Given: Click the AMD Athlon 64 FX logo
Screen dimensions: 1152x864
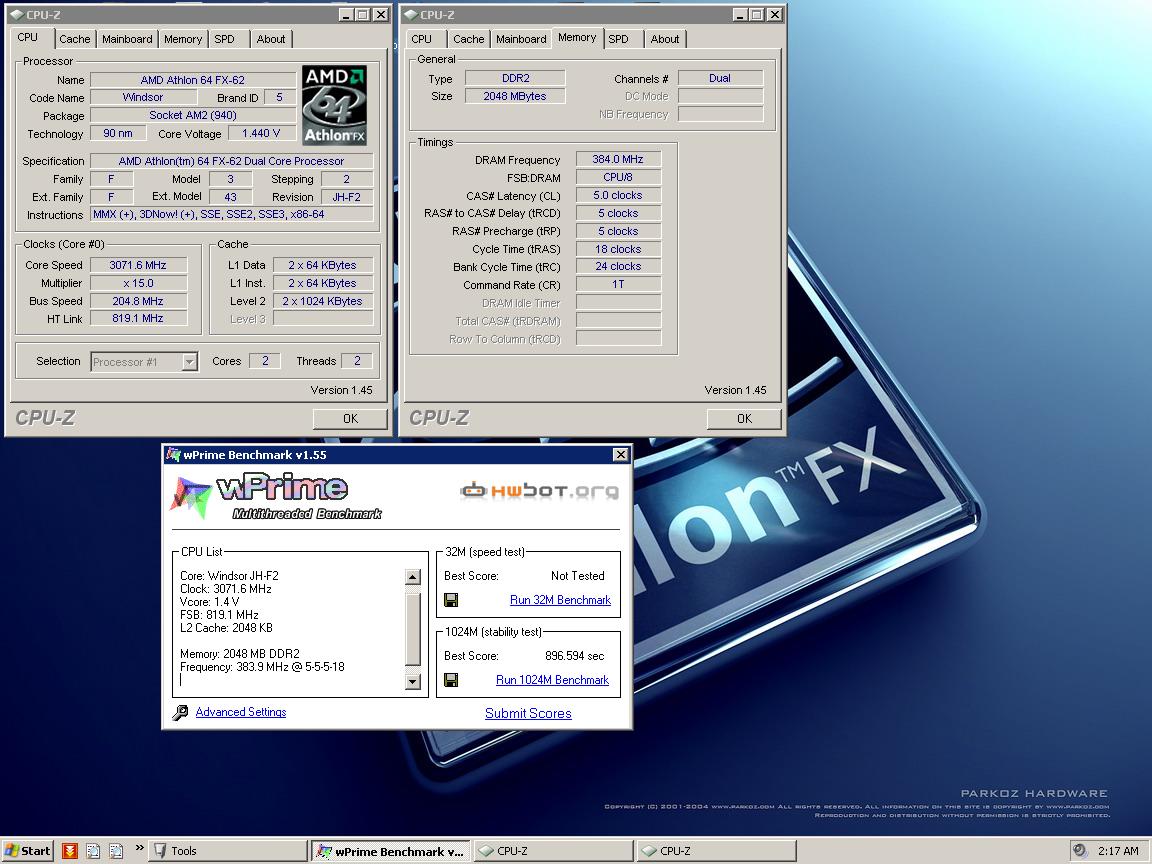Looking at the screenshot, I should click(334, 105).
